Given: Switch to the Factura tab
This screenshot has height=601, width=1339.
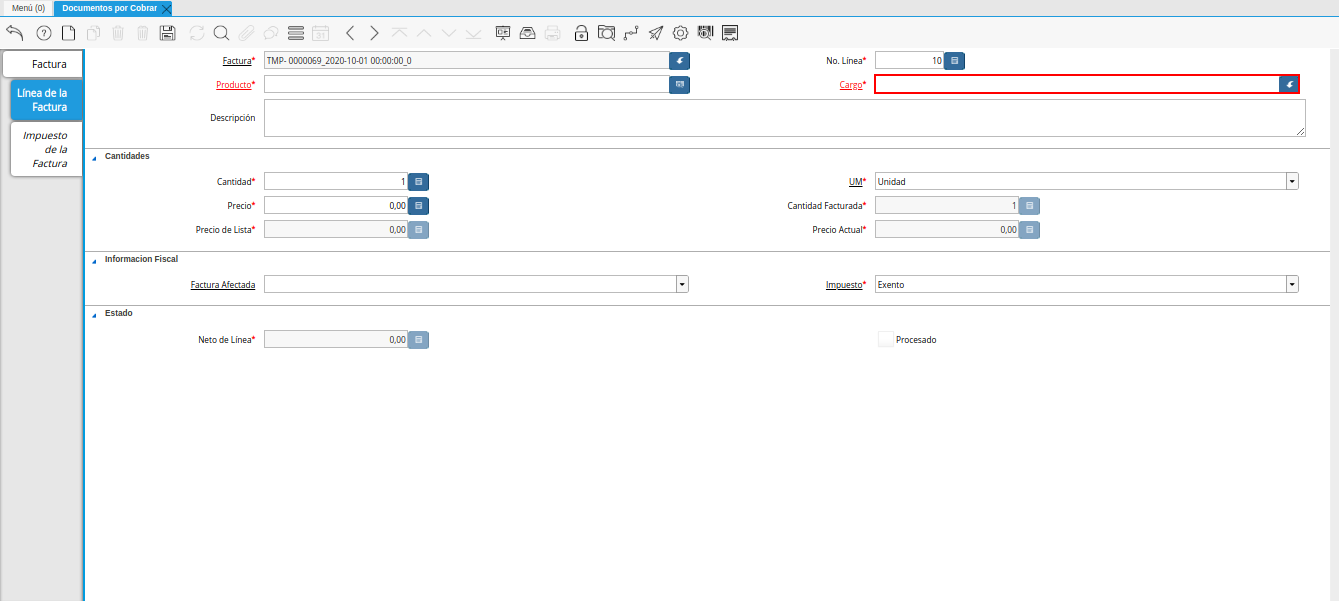Looking at the screenshot, I should 43,64.
